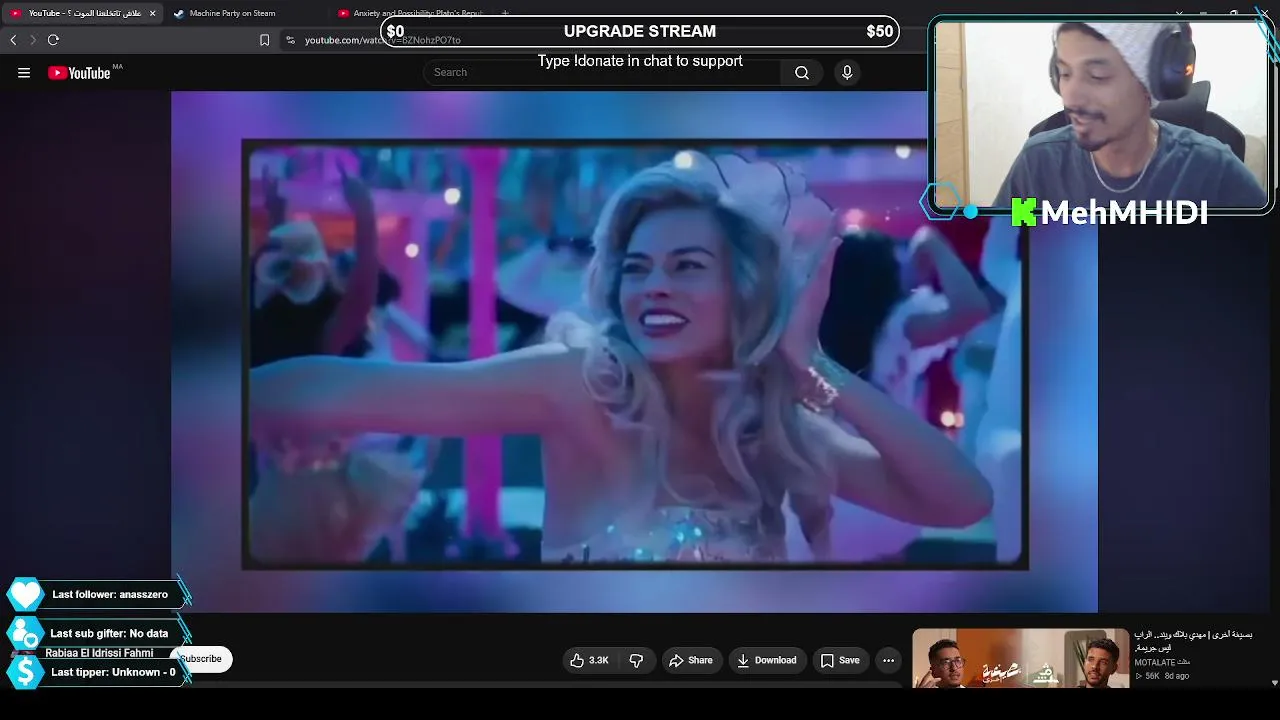
Task: Click the "Last sub gifter: No data" label
Action: pyautogui.click(x=109, y=633)
